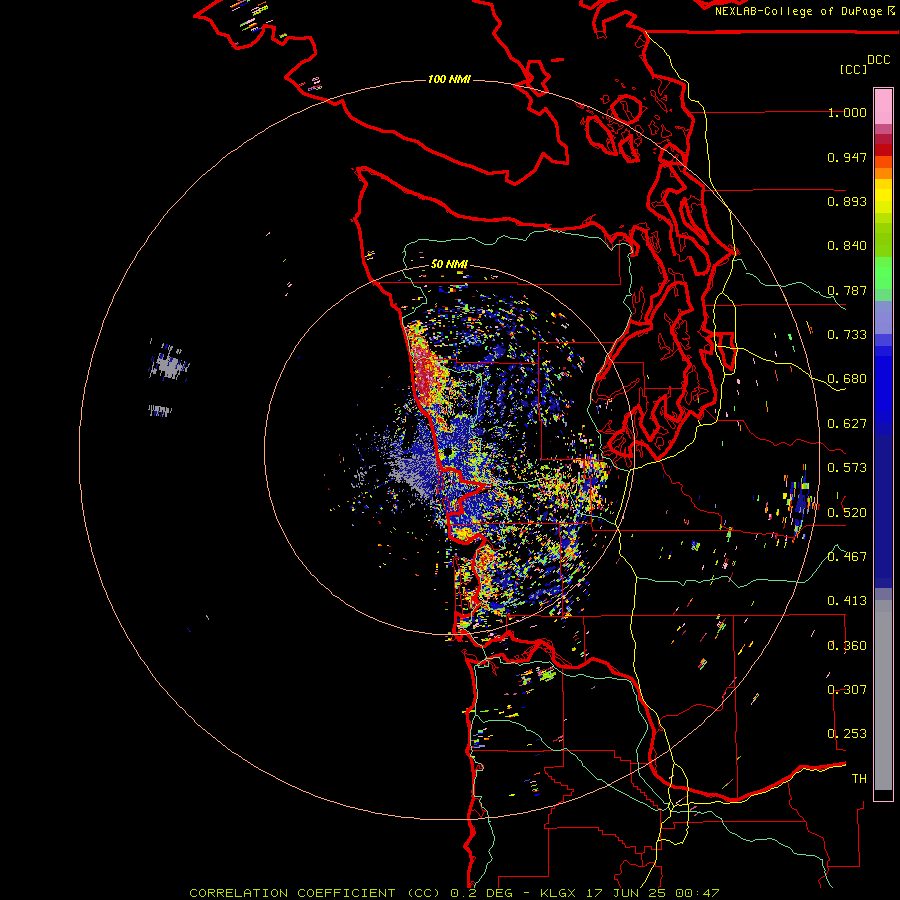The image size is (900, 900).
Task: Click the pink top color bar segment
Action: pos(883,107)
